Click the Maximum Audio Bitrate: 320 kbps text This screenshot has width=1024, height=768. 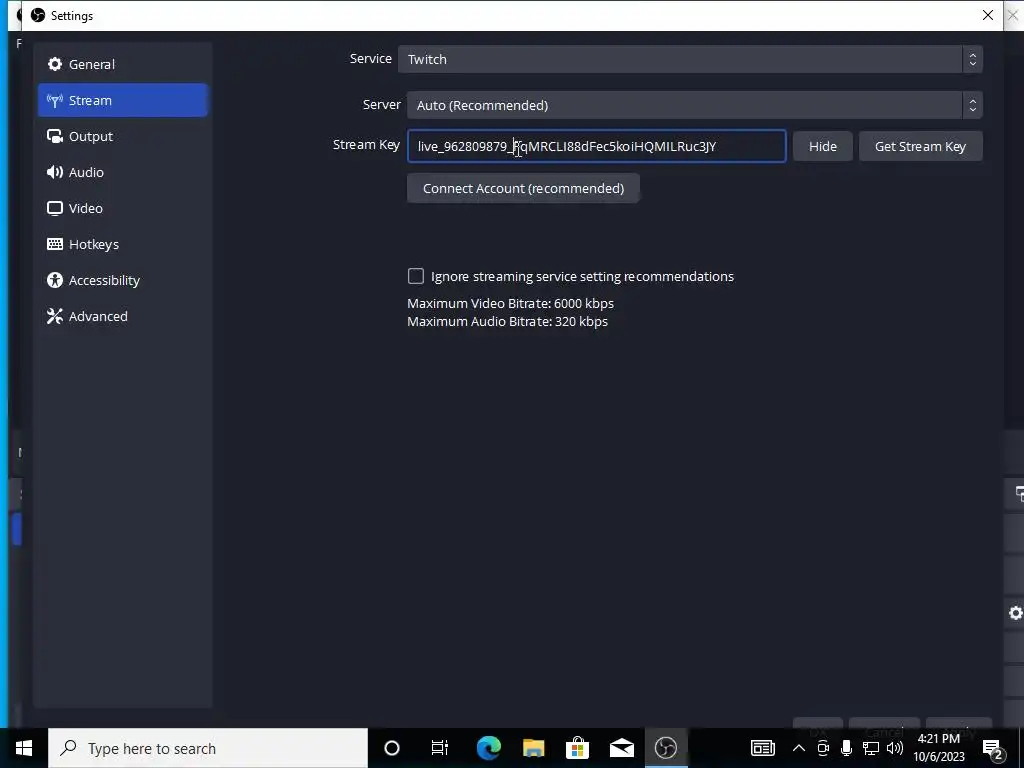pos(507,321)
